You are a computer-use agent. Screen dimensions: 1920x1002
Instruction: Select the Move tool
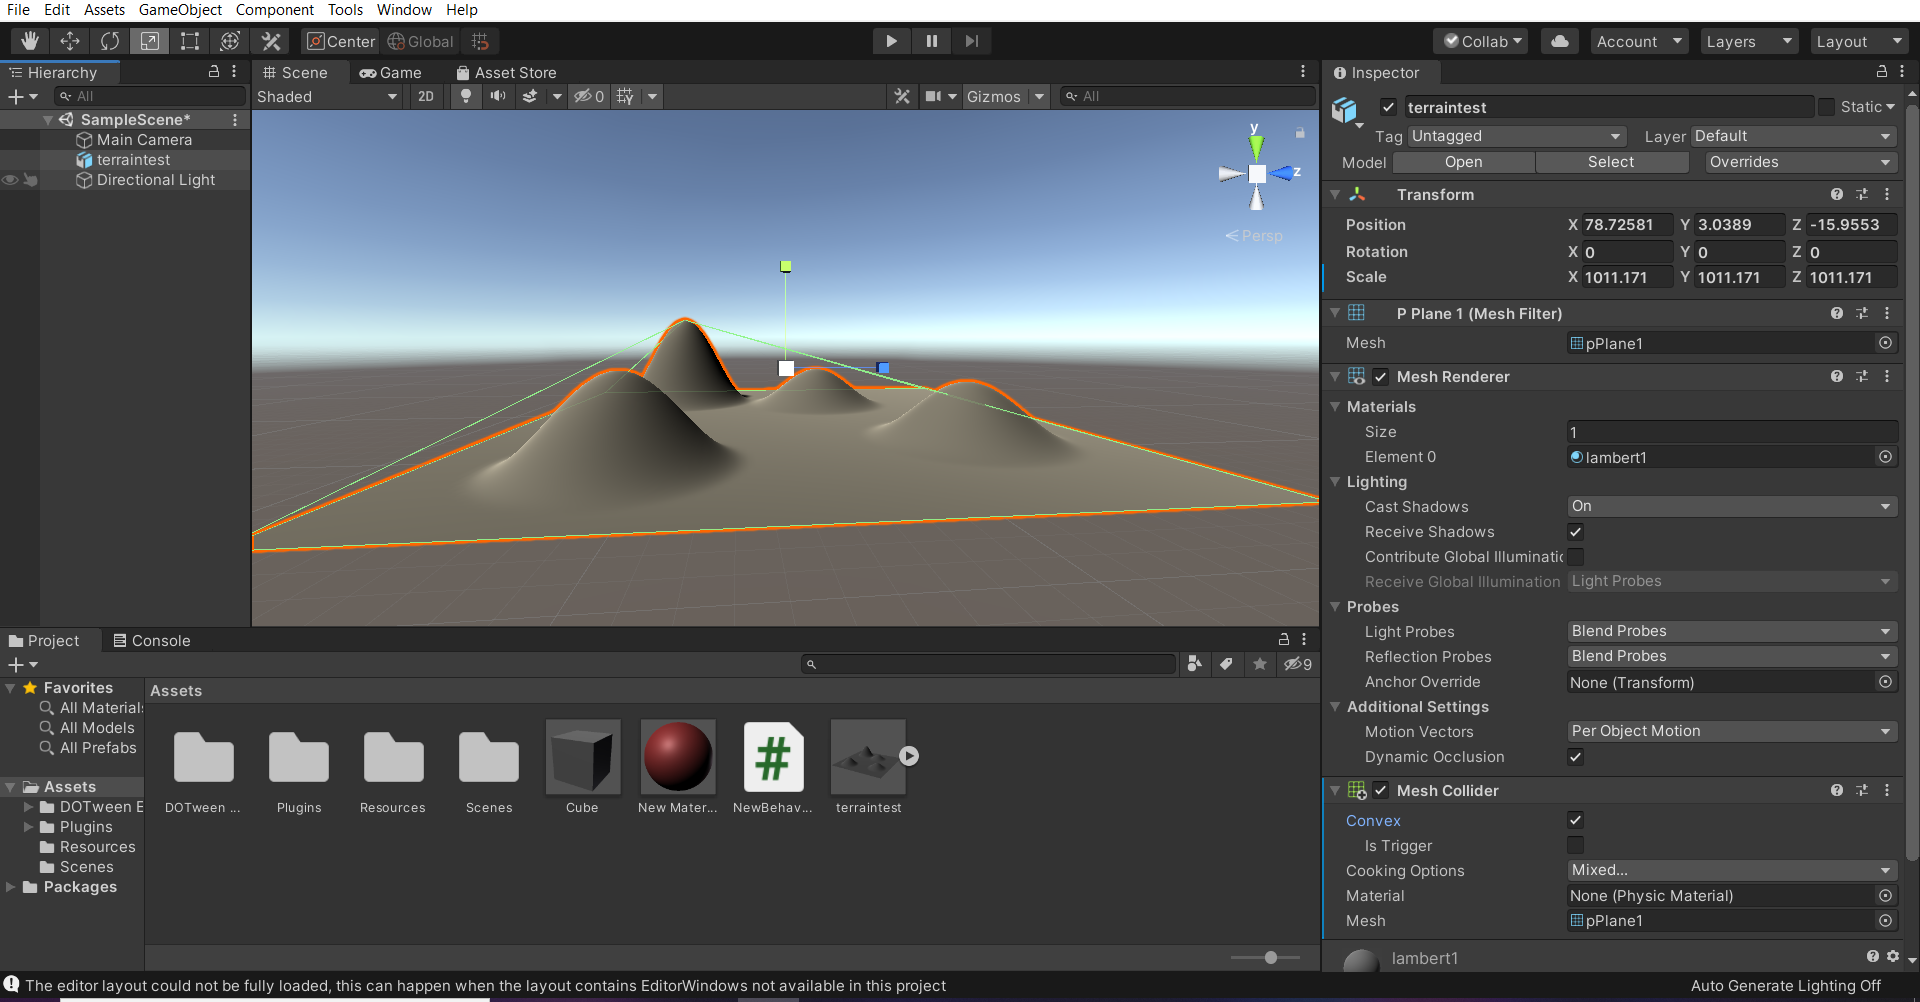pyautogui.click(x=70, y=41)
